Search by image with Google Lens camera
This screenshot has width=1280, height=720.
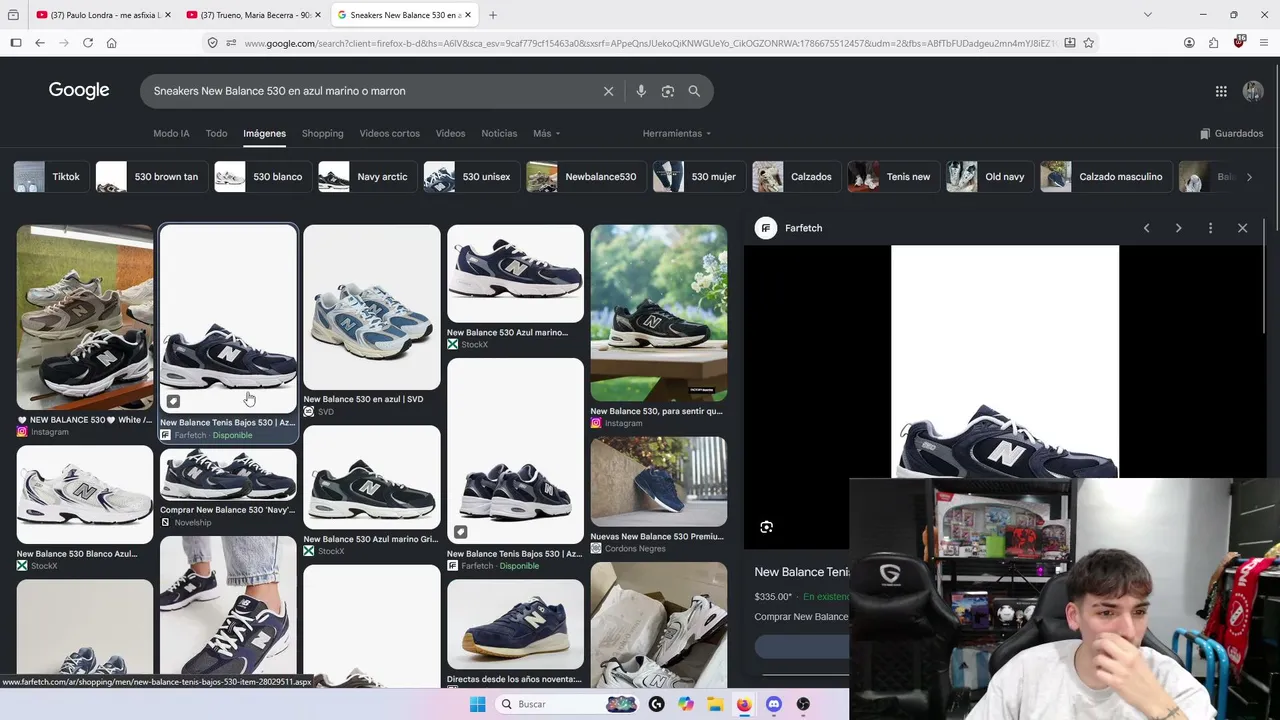pos(668,91)
